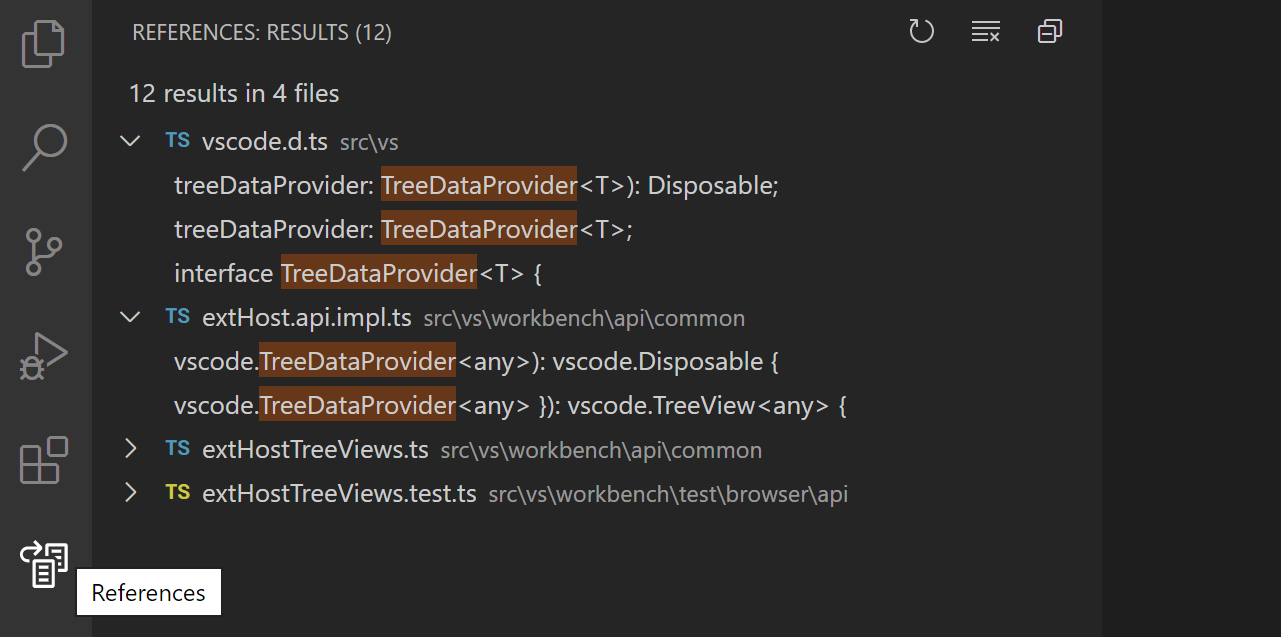Select the vscode.TreeView result in extHost.api.impl.ts

[499, 405]
